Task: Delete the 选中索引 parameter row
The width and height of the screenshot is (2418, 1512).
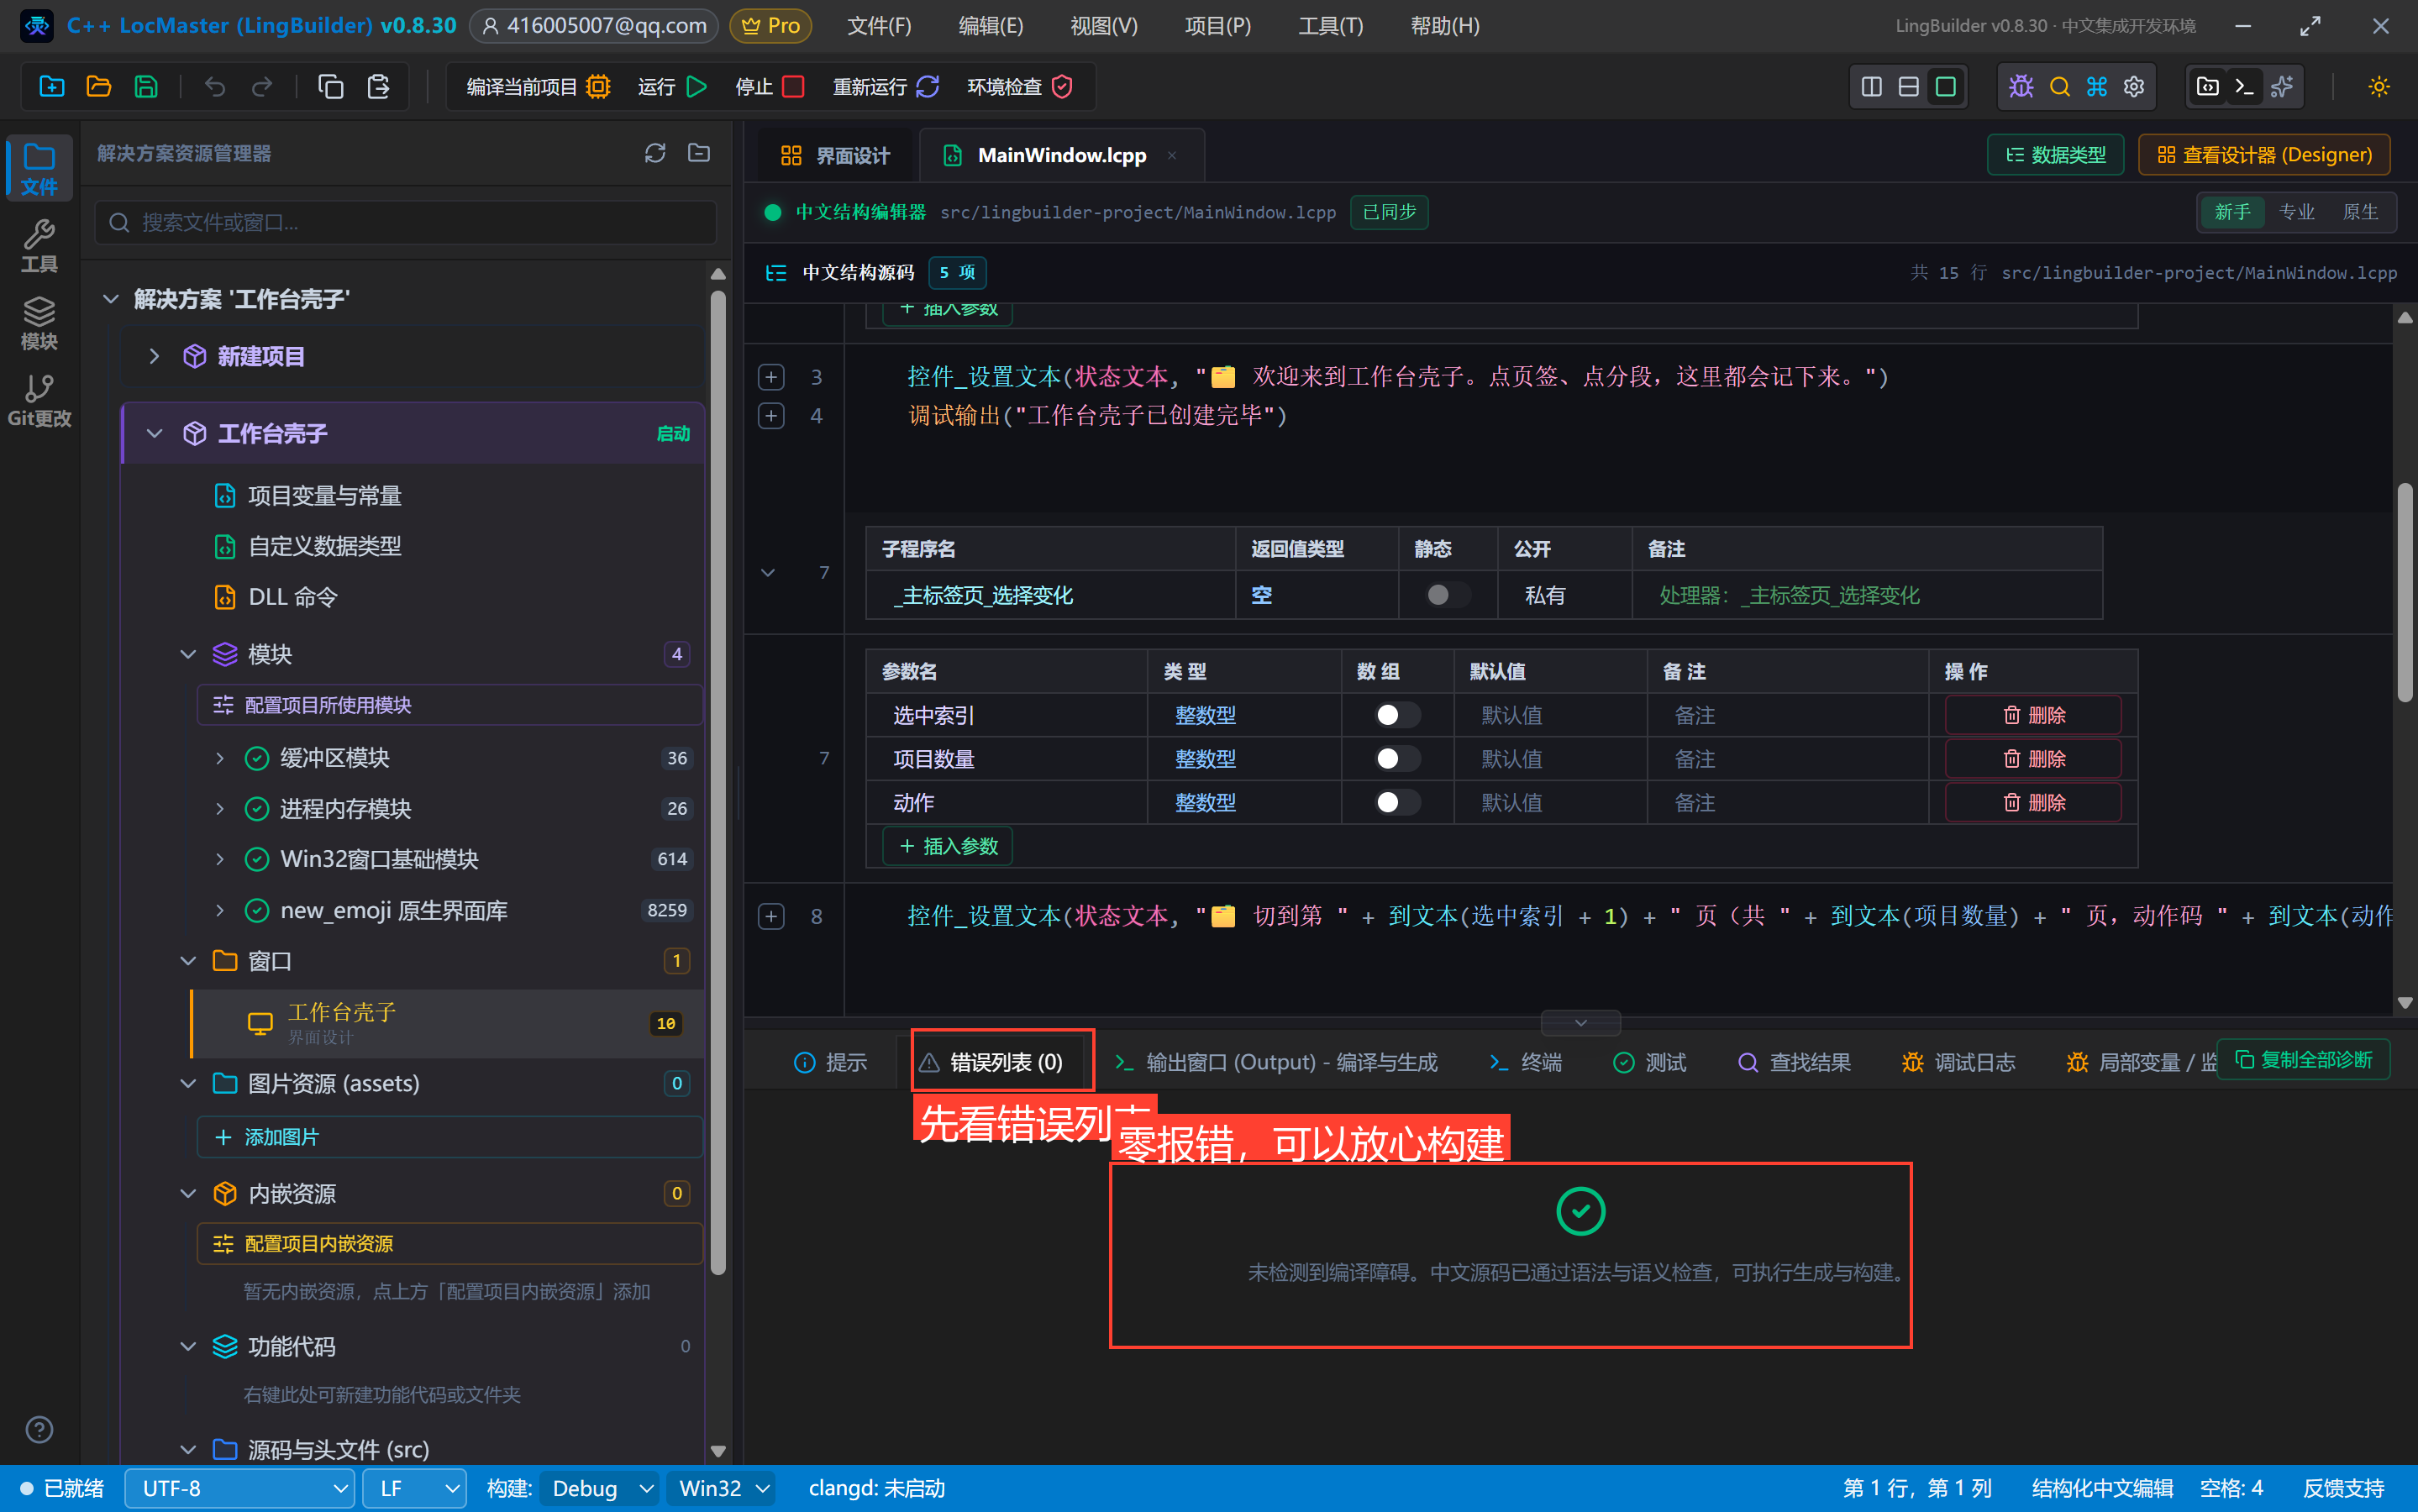Action: coord(2033,715)
